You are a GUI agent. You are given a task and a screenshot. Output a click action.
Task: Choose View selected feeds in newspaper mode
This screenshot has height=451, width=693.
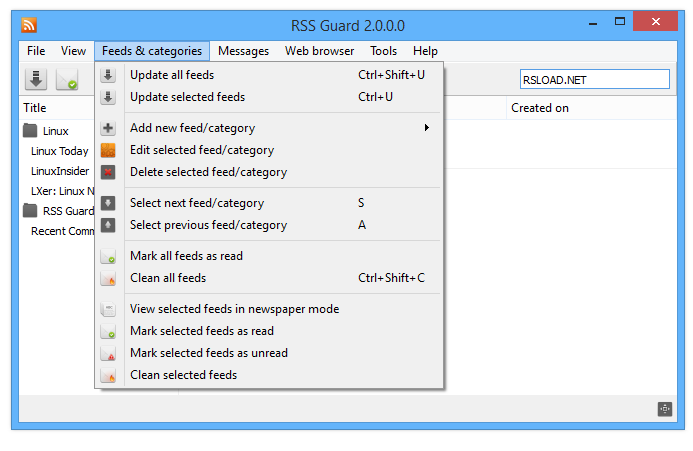(x=269, y=309)
